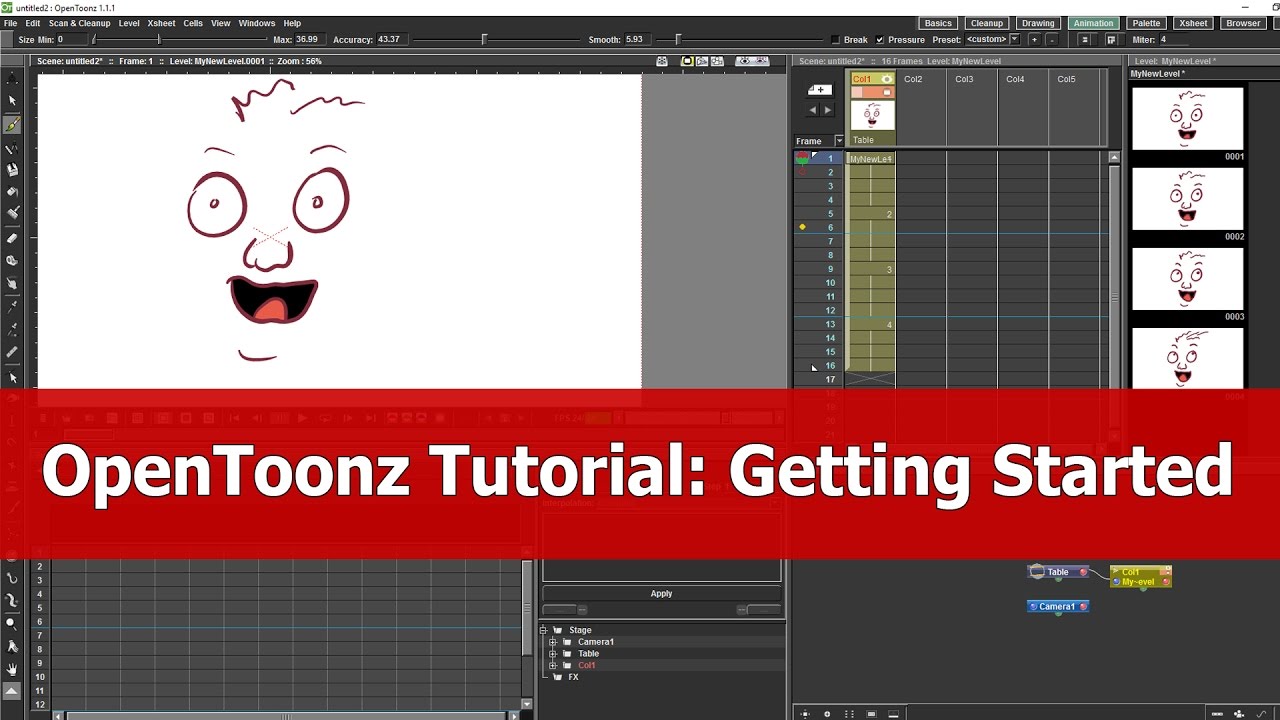Select the Style Picker dropper tool

[12, 306]
